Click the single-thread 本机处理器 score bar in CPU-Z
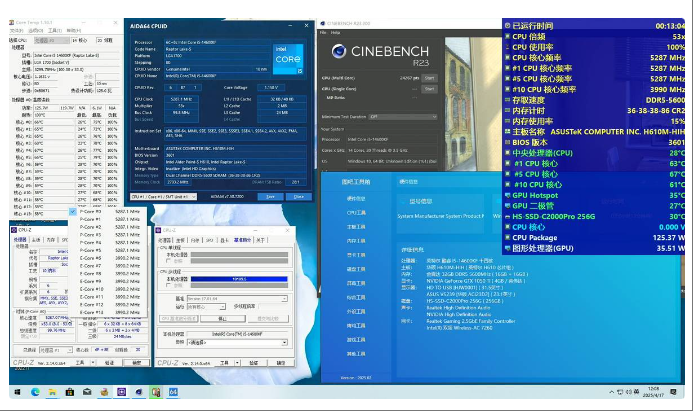Viewport: 693px width, 411px height. [x=239, y=255]
